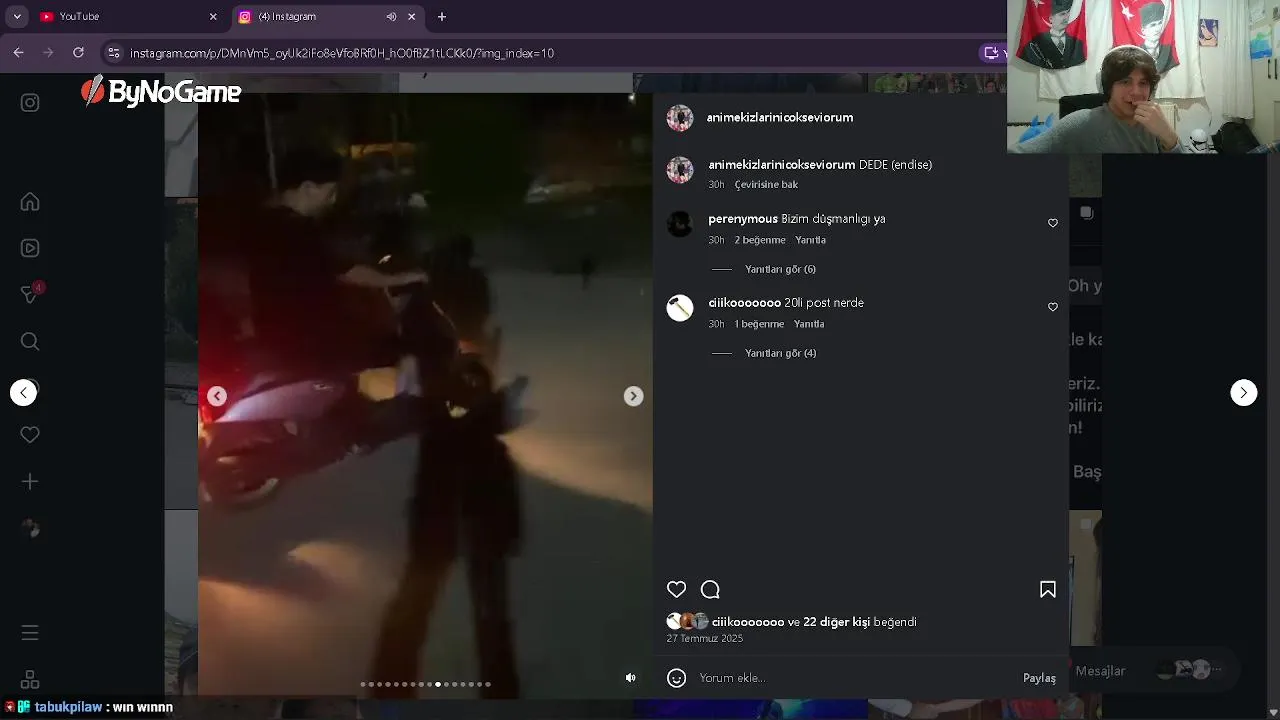Like ciiikooooooo's comment

click(x=1053, y=307)
